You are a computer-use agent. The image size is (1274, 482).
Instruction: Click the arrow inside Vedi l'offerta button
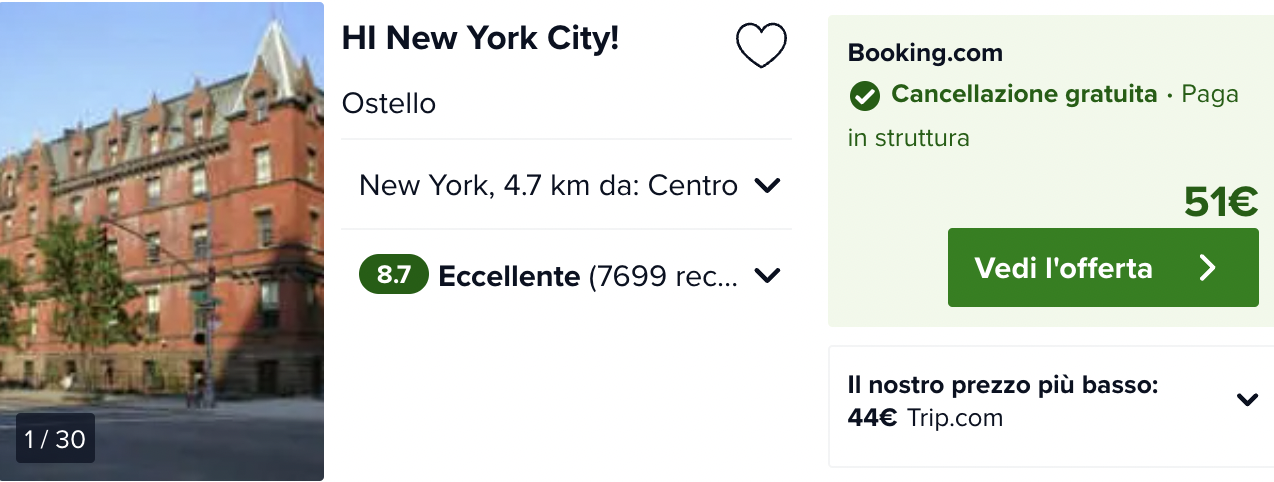(1207, 268)
